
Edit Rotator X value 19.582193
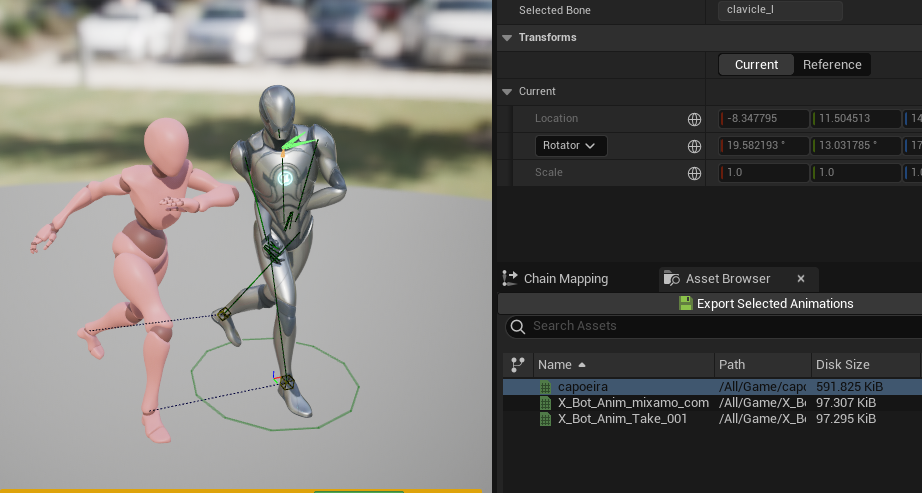764,146
